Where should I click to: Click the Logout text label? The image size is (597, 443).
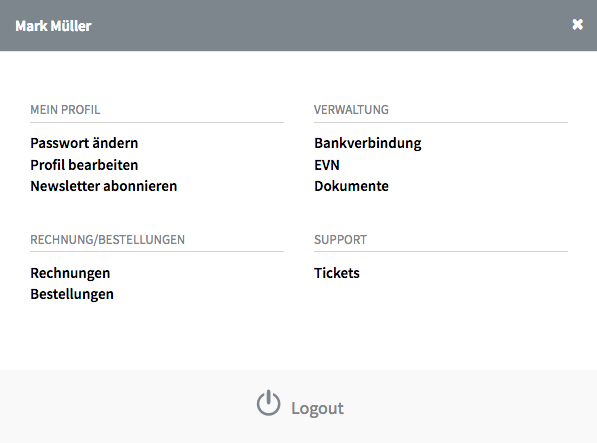318,408
